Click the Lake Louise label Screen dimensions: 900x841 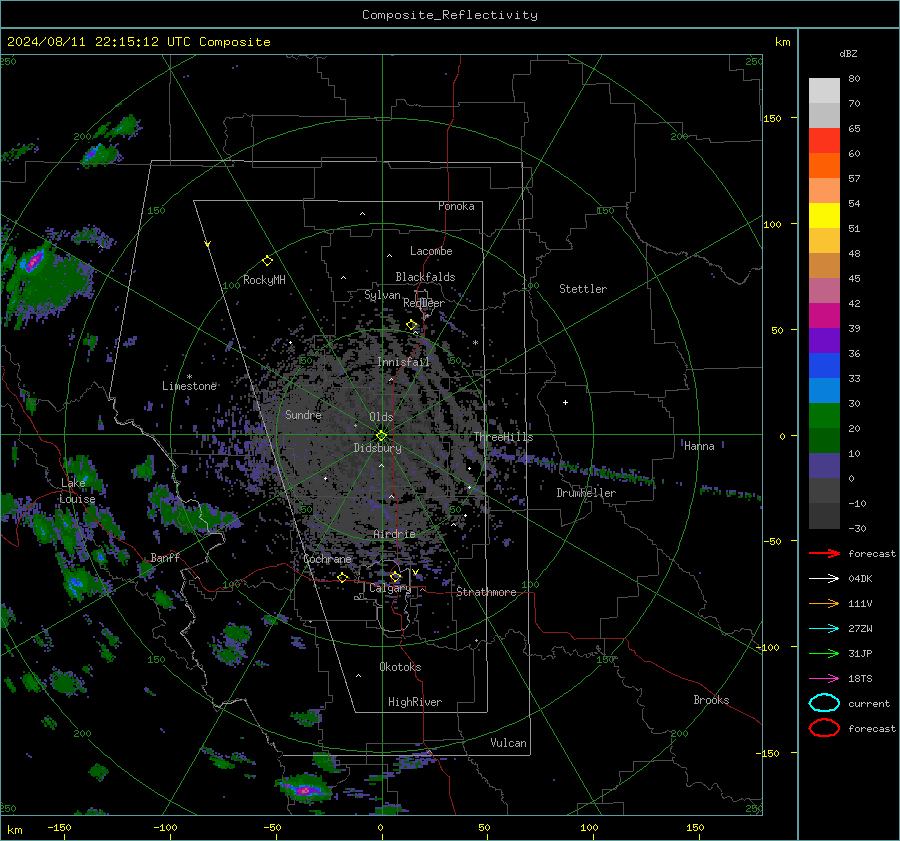pos(77,491)
